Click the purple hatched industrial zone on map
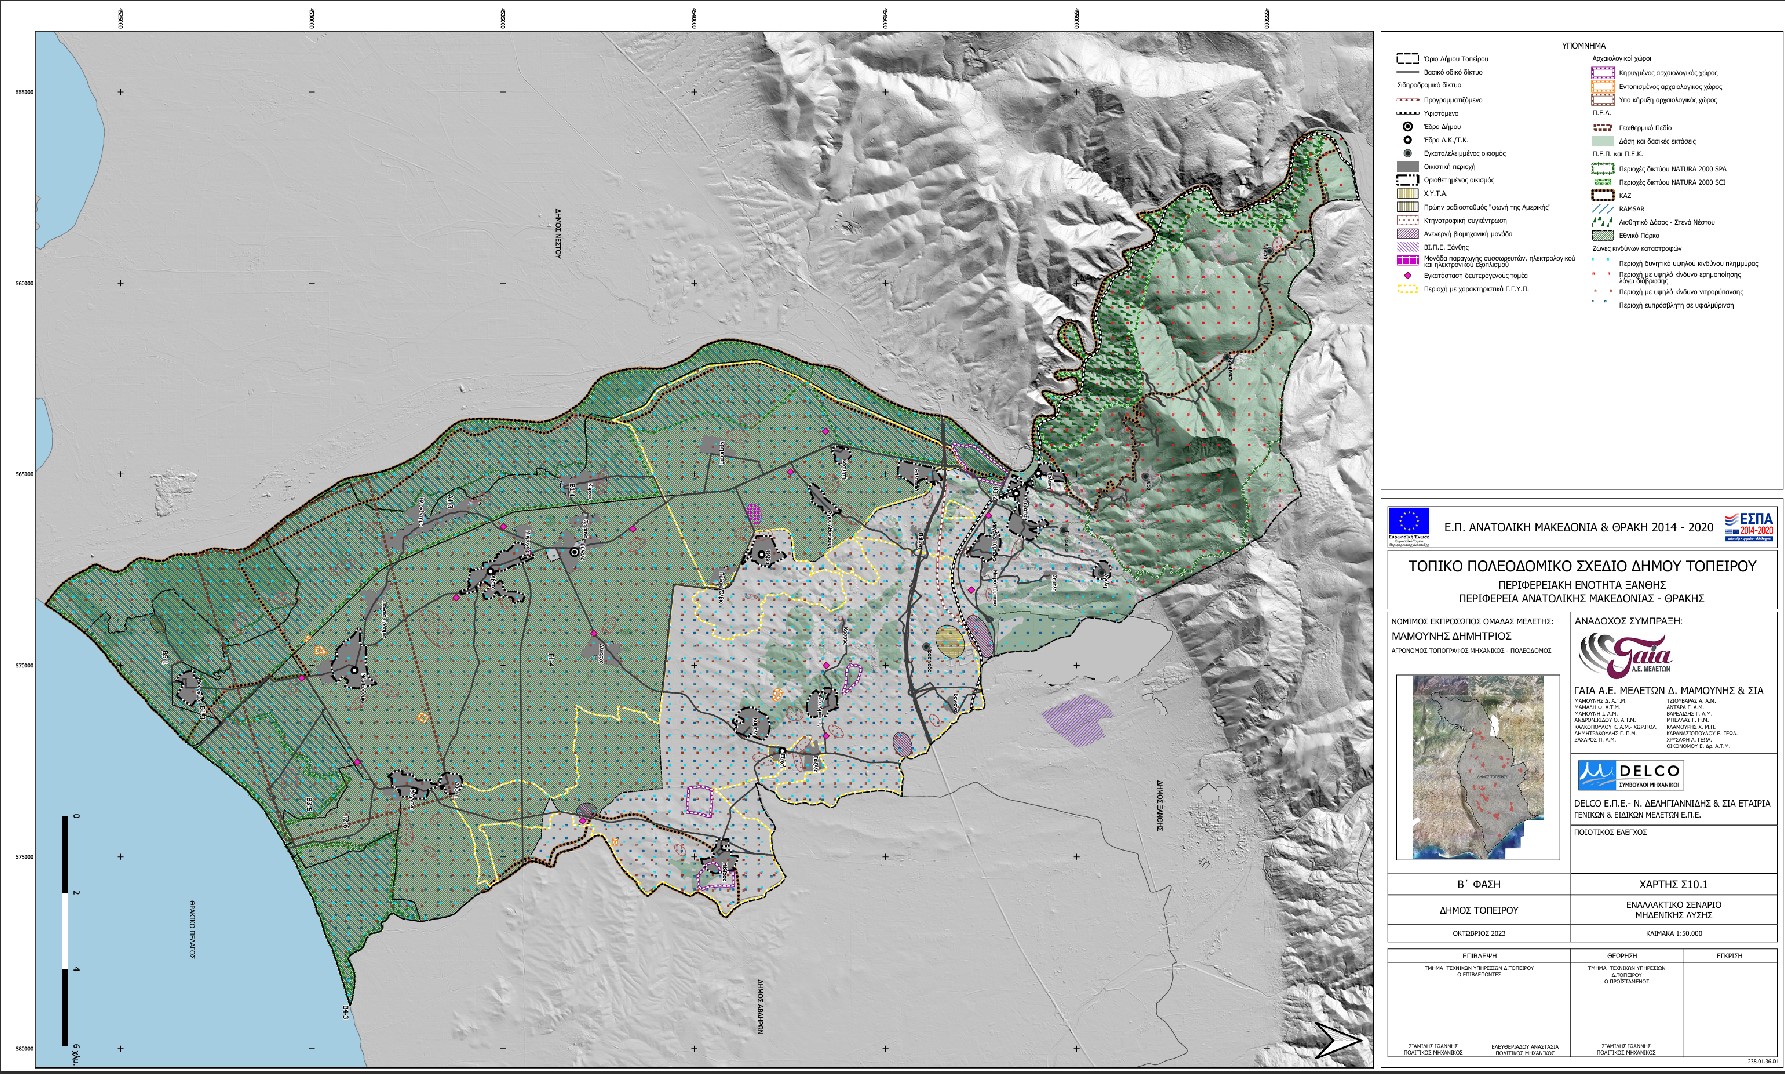 pyautogui.click(x=1076, y=720)
